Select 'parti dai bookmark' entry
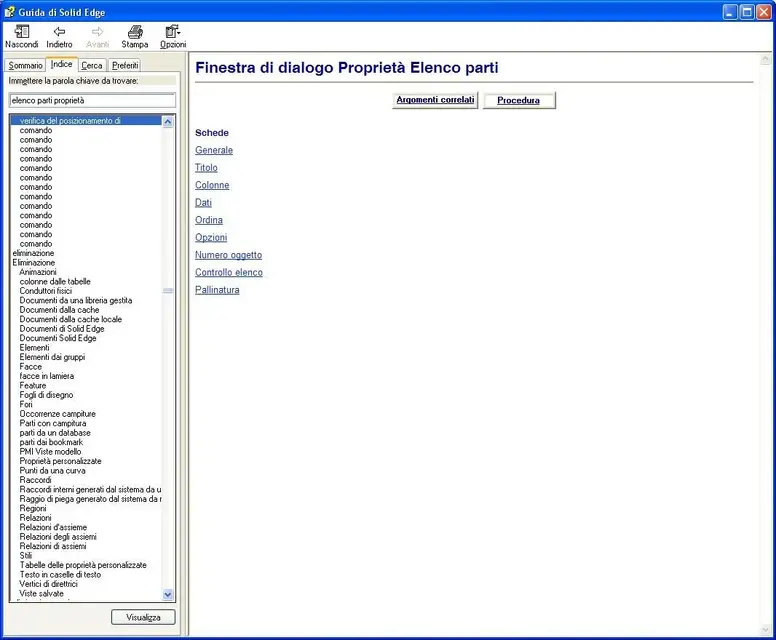The width and height of the screenshot is (776, 640). coord(51,442)
